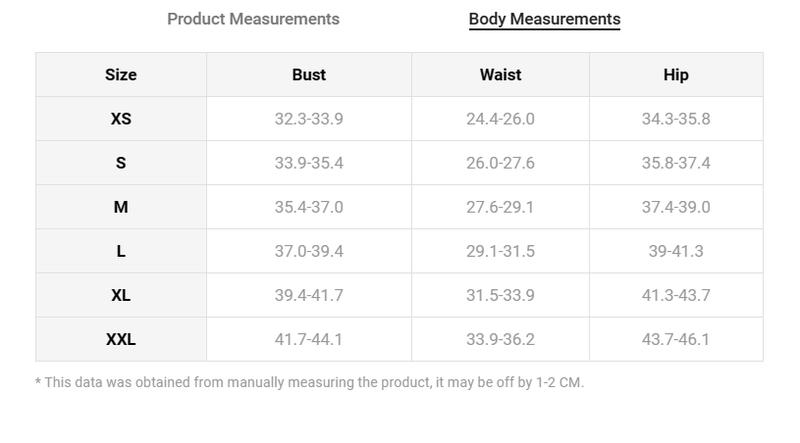Click the M hip value 37.4-39.0

[x=676, y=207]
